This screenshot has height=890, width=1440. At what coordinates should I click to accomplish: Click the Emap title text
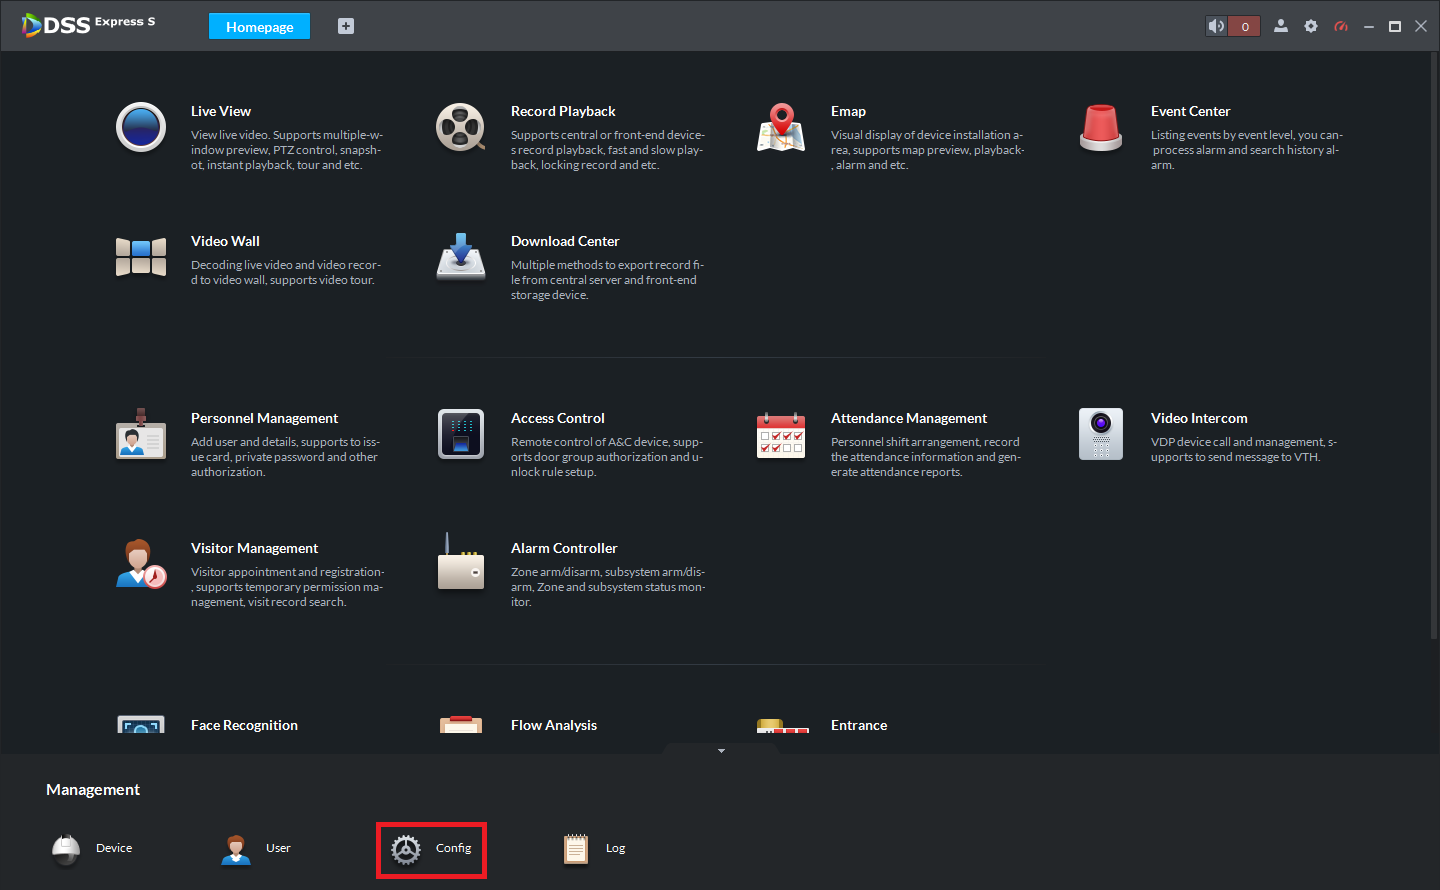(x=848, y=111)
